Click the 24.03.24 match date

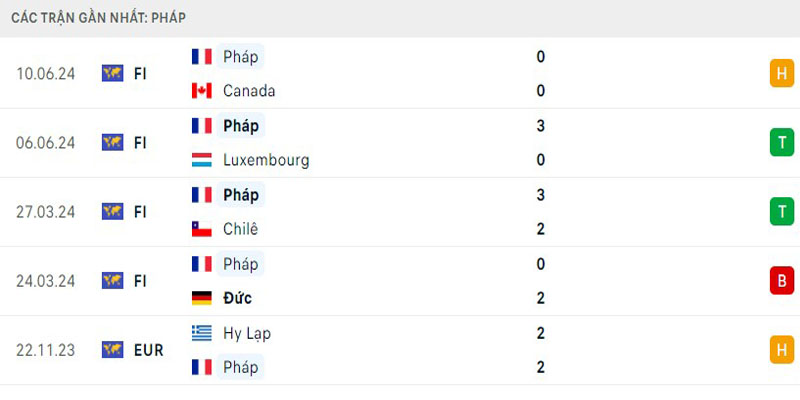(x=46, y=281)
